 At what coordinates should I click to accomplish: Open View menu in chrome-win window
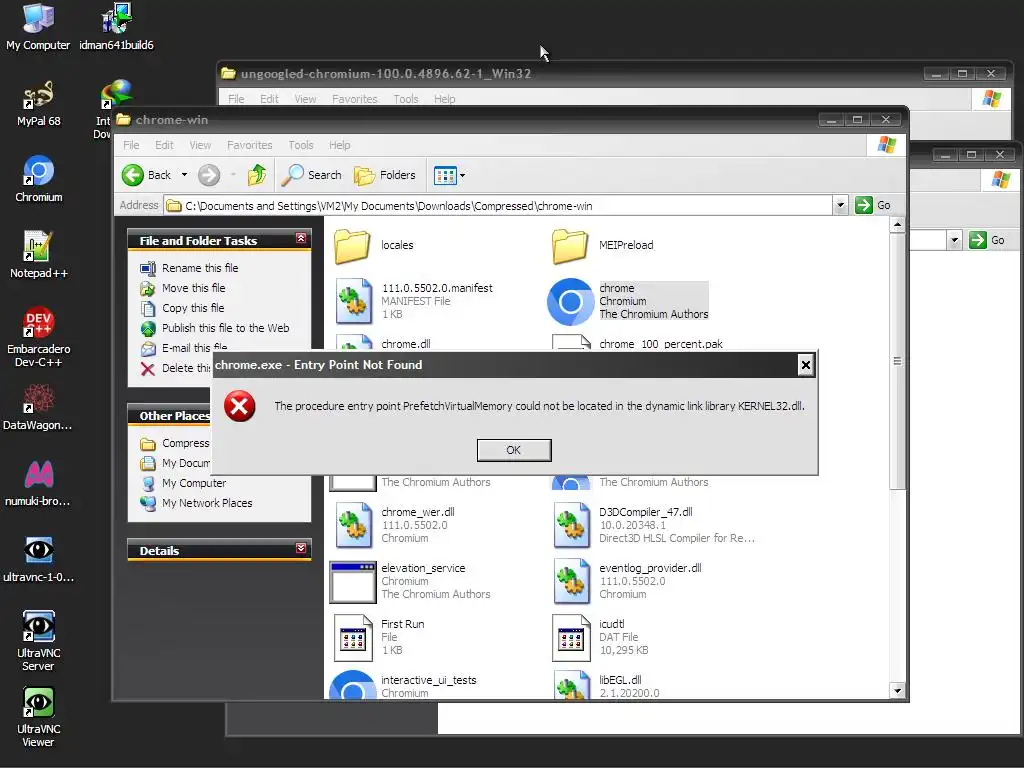(x=200, y=145)
